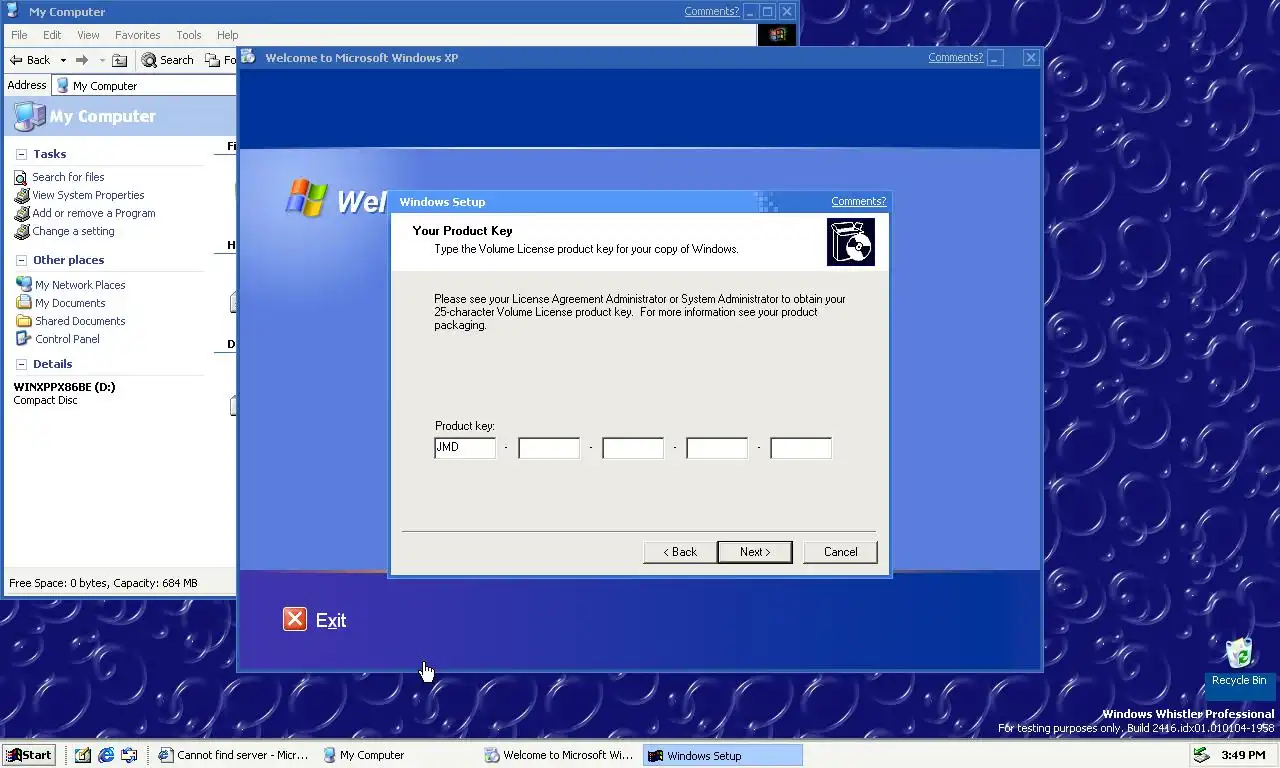Open View System Properties task
Image resolution: width=1280 pixels, height=768 pixels.
coord(88,195)
